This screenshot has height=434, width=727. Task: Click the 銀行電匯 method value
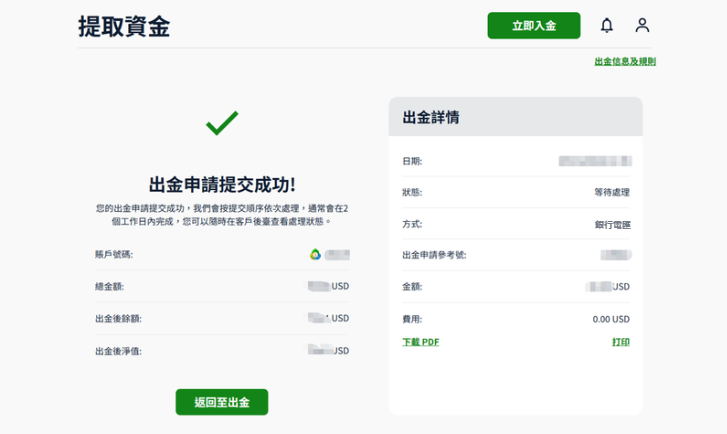(x=612, y=225)
